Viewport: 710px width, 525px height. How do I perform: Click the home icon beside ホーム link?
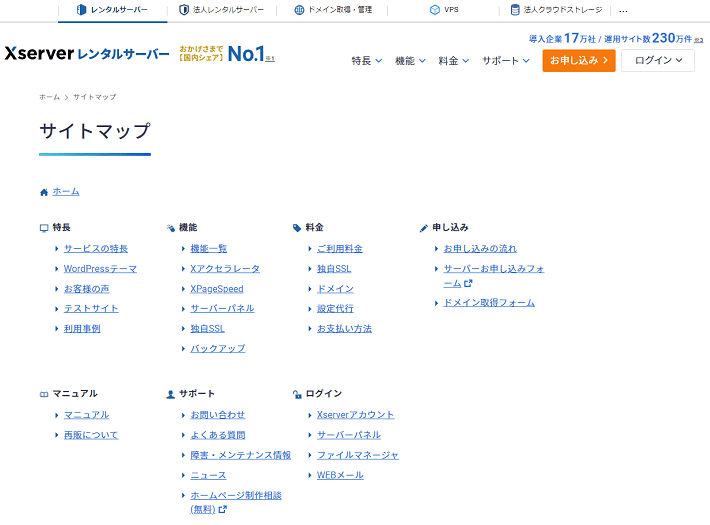(x=43, y=192)
